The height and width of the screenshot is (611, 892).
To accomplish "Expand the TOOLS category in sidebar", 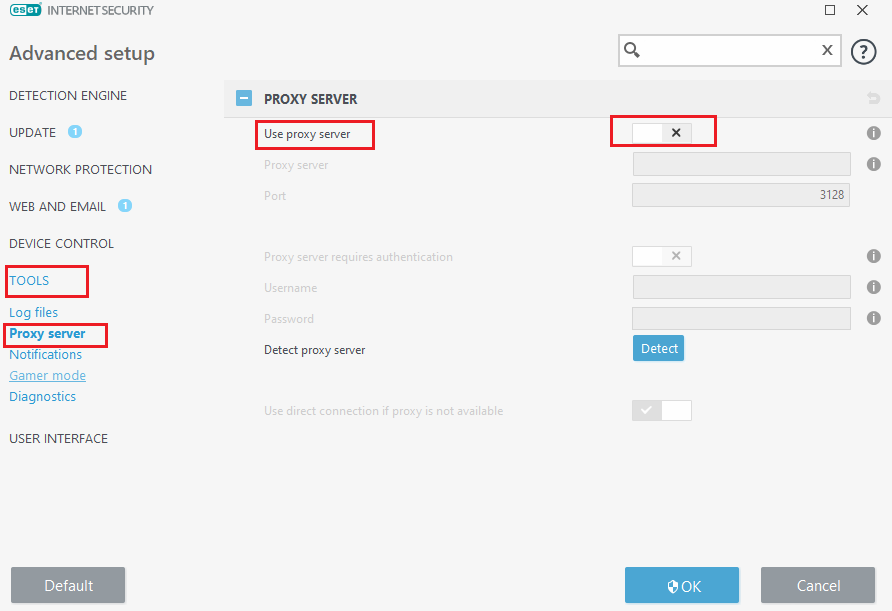I will click(x=30, y=281).
